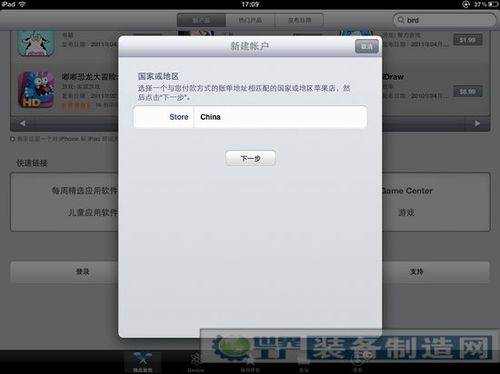This screenshot has width=500, height=374.
Task: Click the magnifier icon in the search box
Action: coord(400,20)
